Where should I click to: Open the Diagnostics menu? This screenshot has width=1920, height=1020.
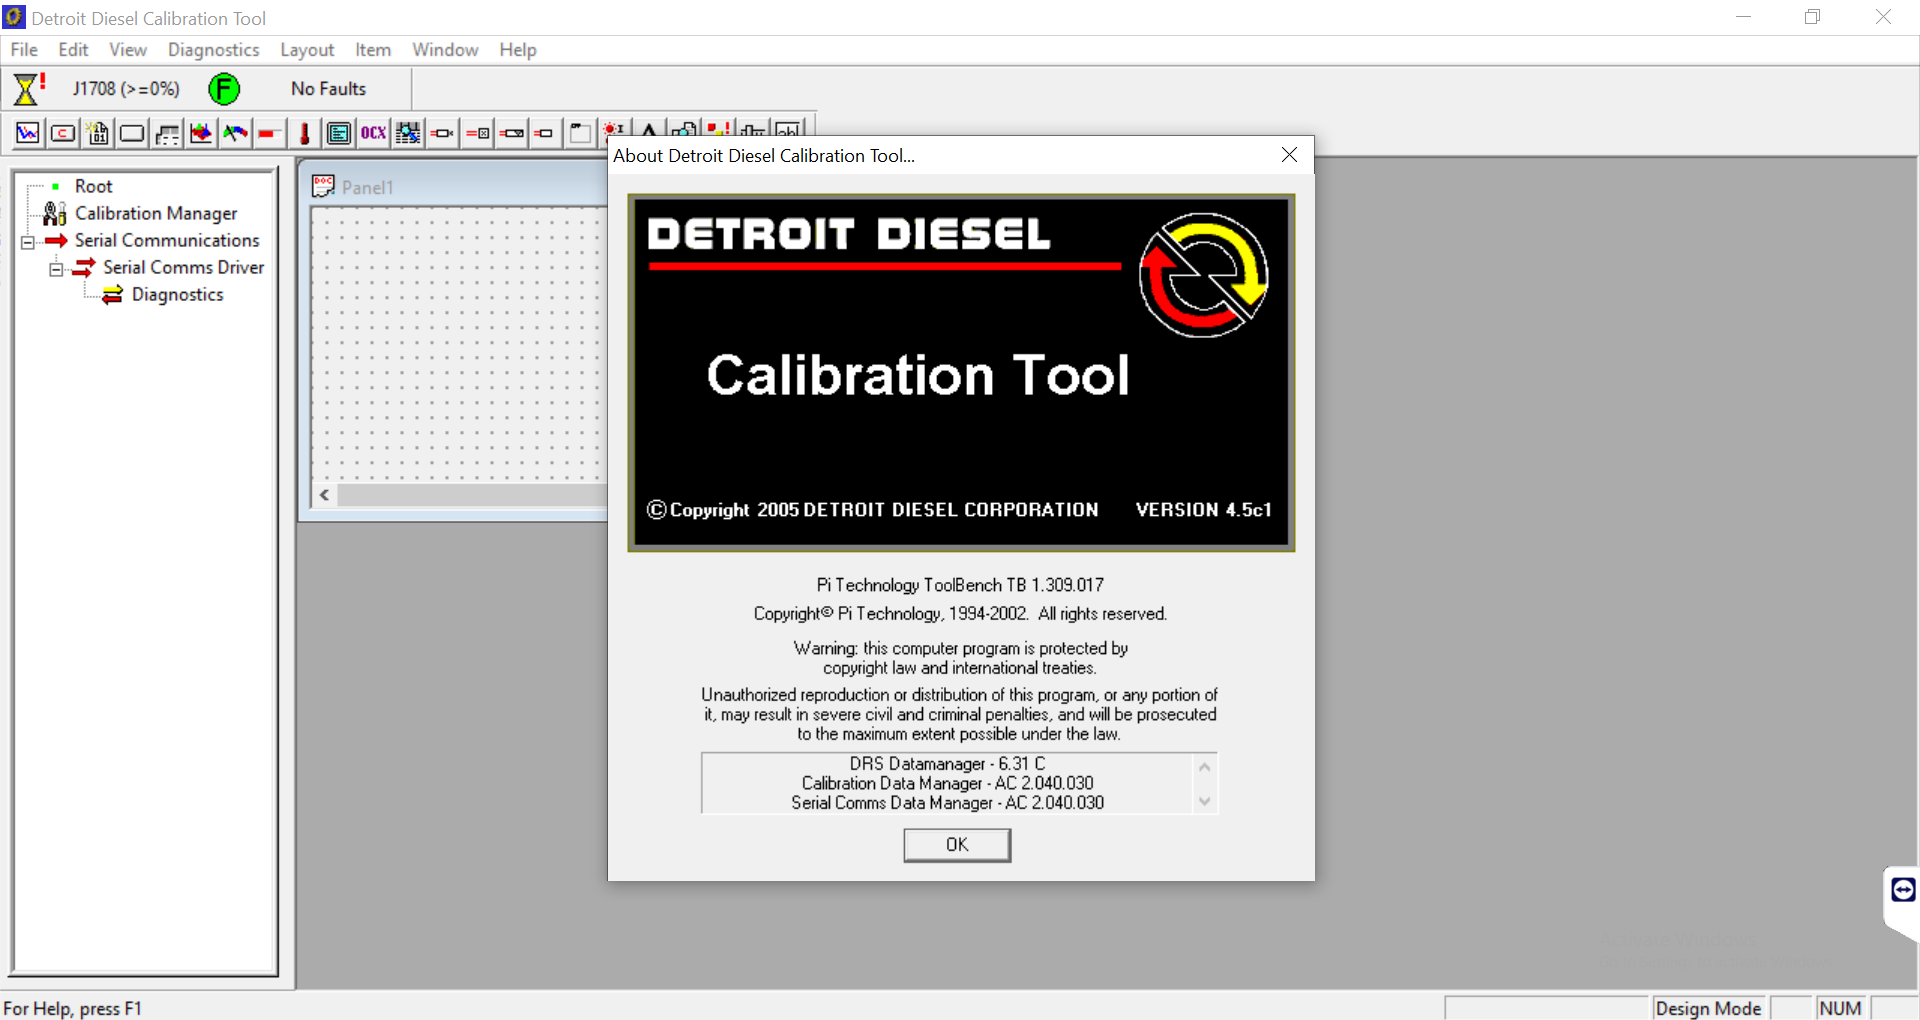point(214,49)
